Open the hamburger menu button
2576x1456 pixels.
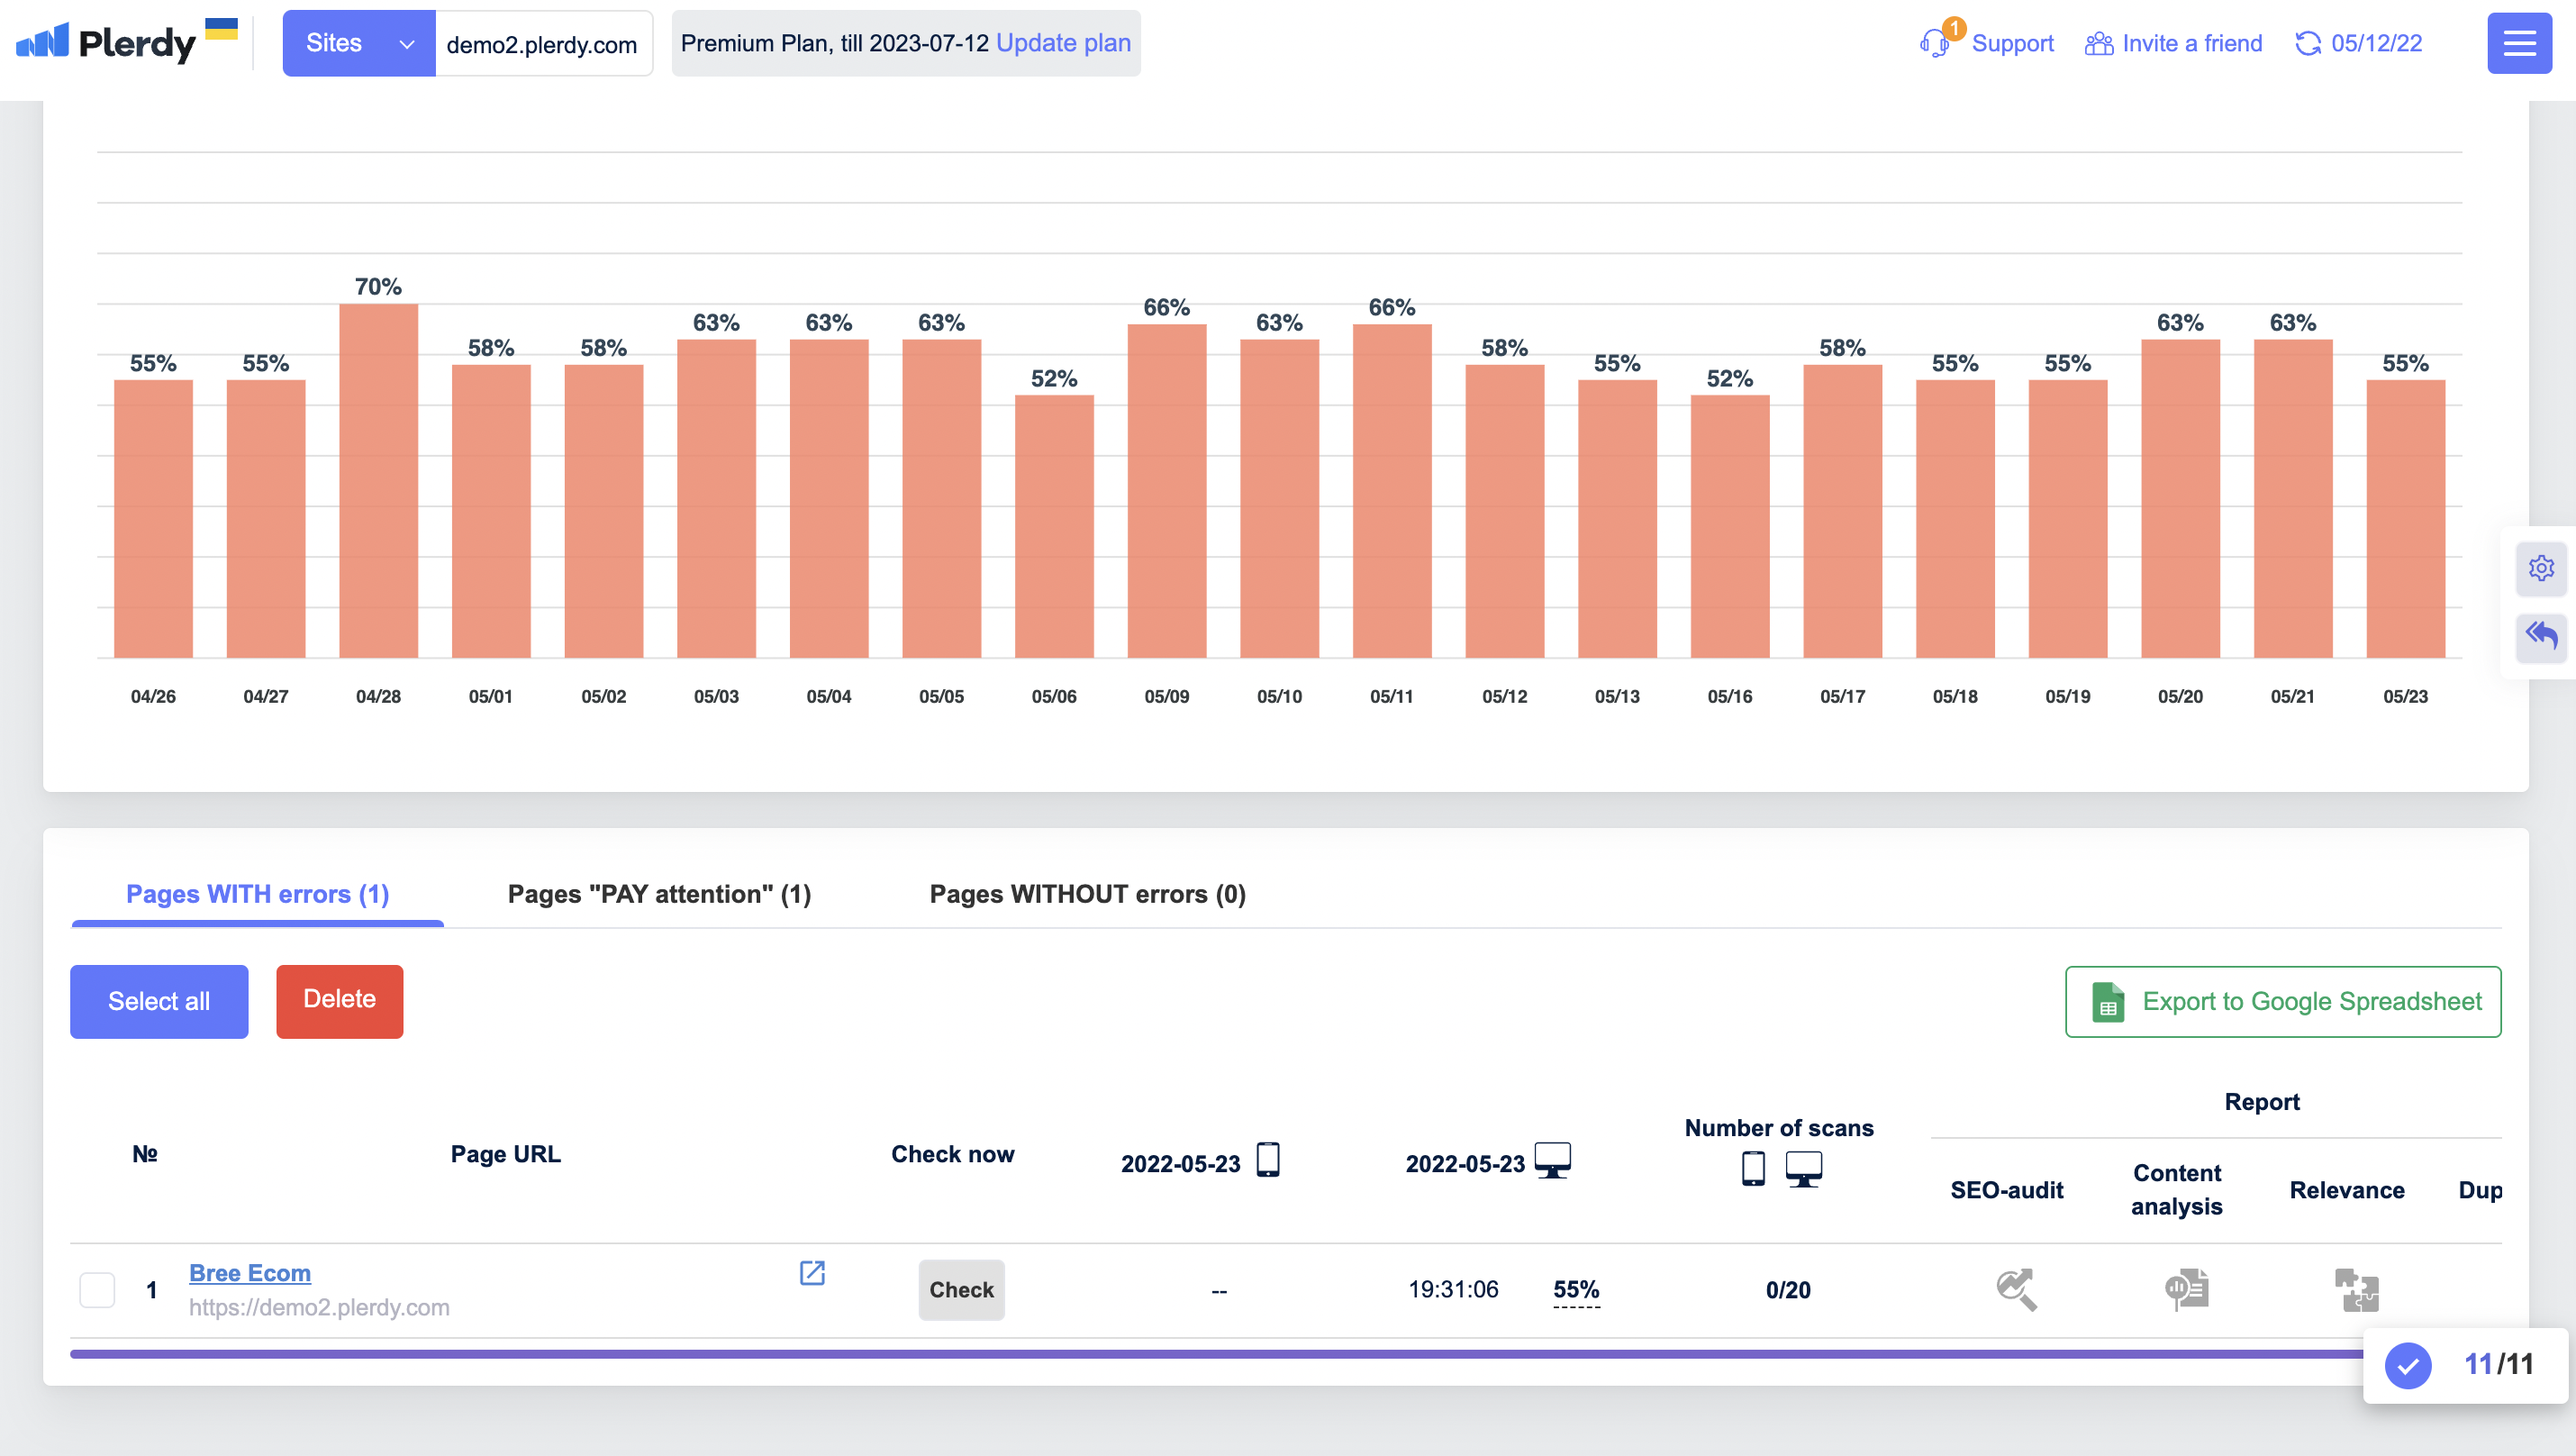(x=2519, y=43)
